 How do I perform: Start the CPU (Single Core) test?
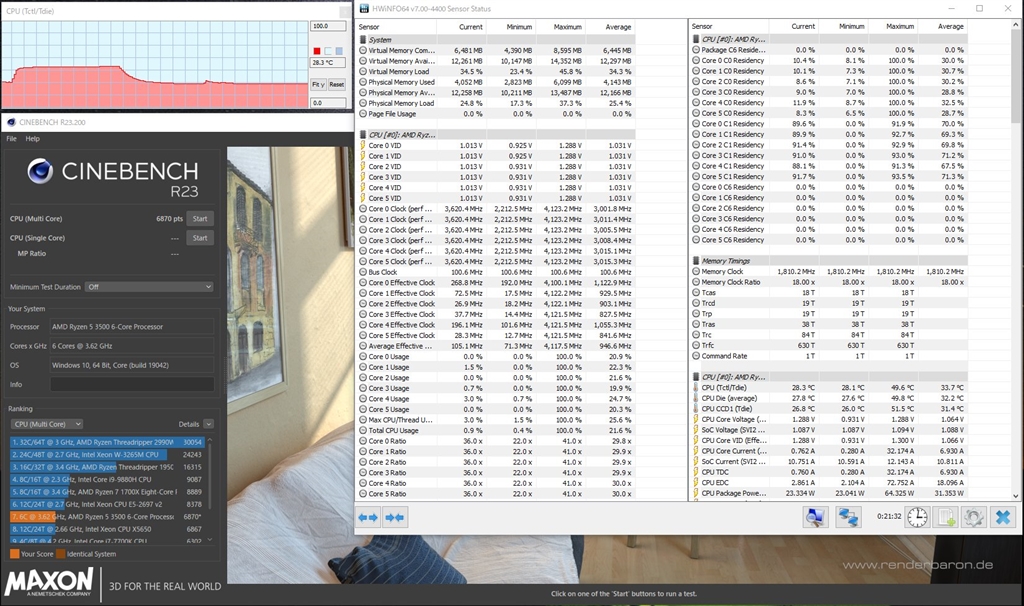(200, 238)
